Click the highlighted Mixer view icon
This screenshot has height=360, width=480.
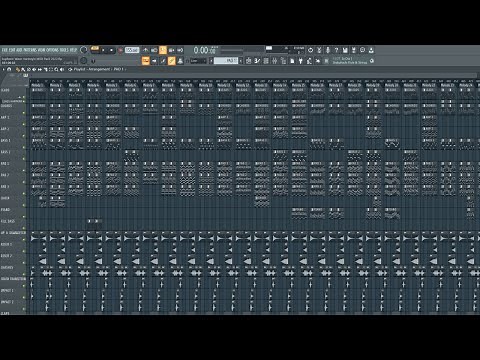pos(171,61)
